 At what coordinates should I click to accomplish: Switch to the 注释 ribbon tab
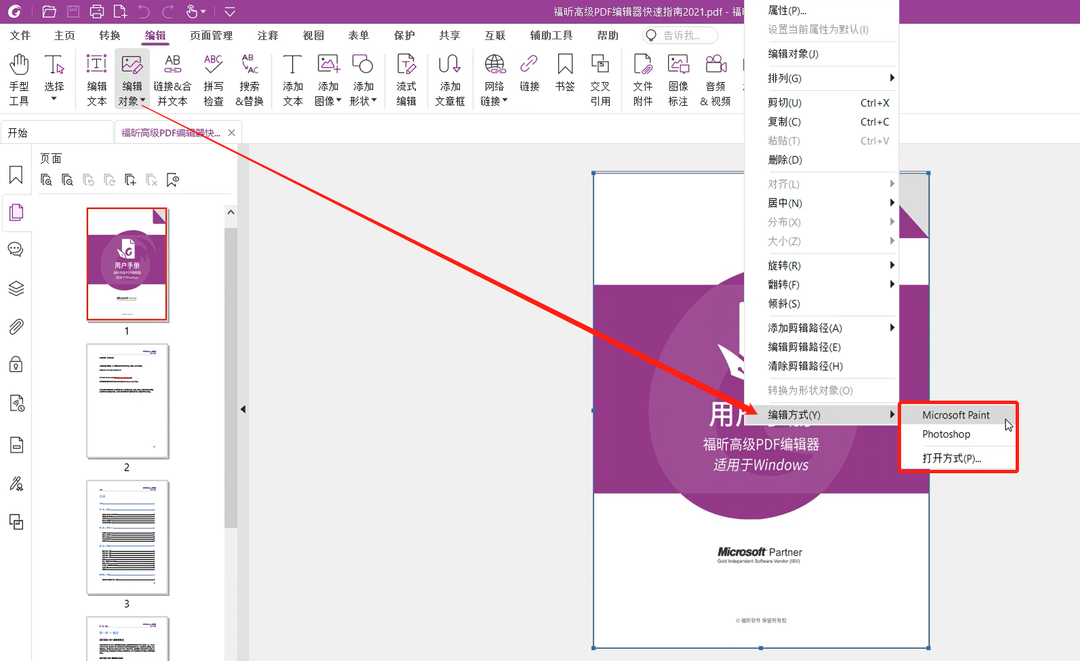(267, 35)
